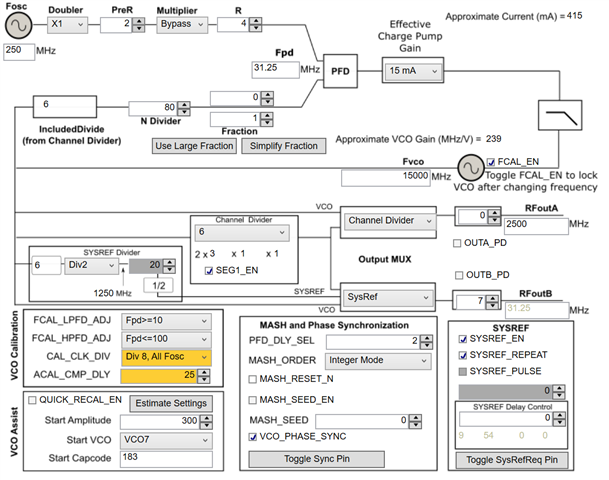Open the FCAL_HPFD_ADJ dropdown
This screenshot has height=480, width=609.
click(x=166, y=339)
